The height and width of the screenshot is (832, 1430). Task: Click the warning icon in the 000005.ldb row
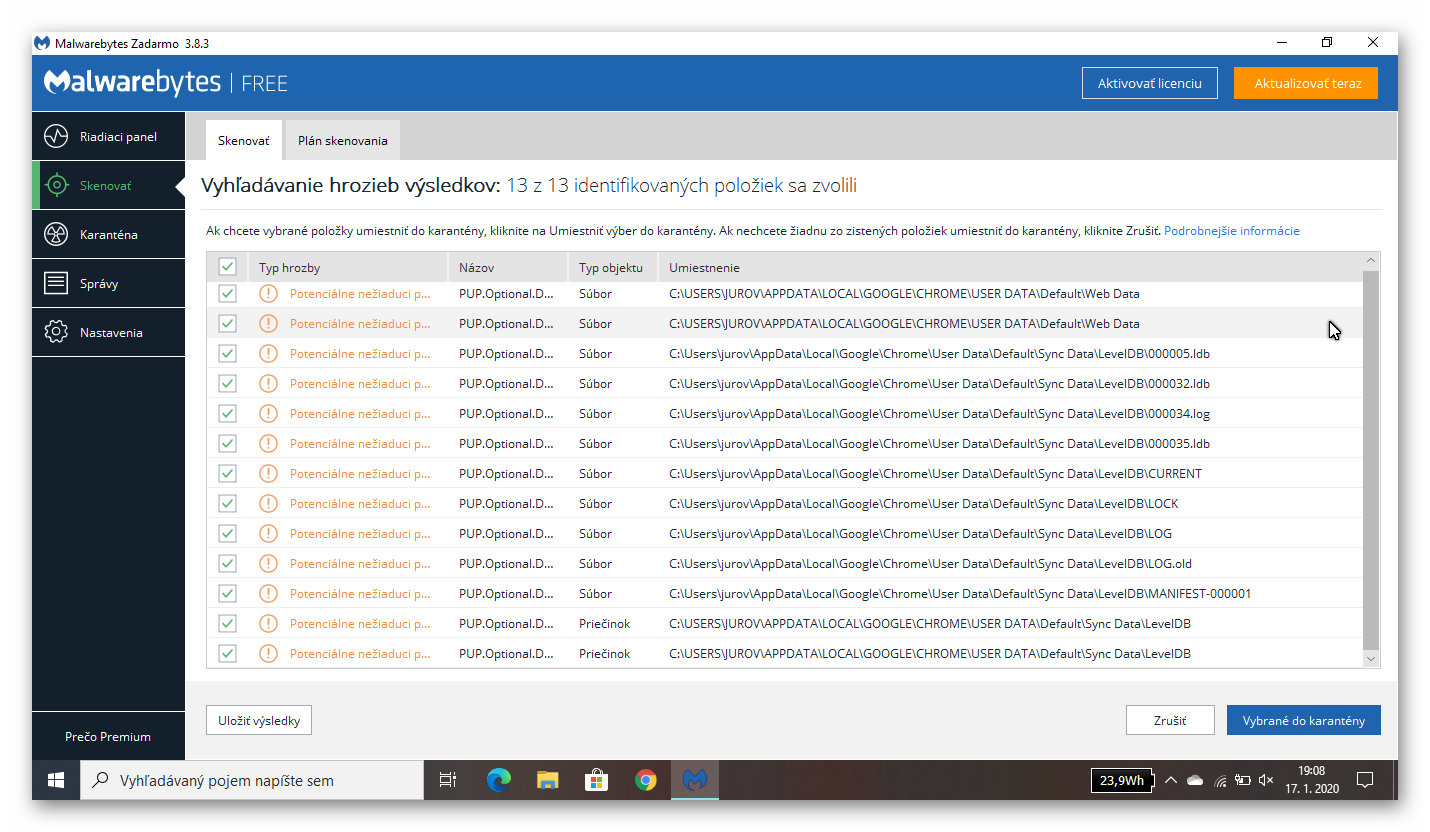pos(268,353)
